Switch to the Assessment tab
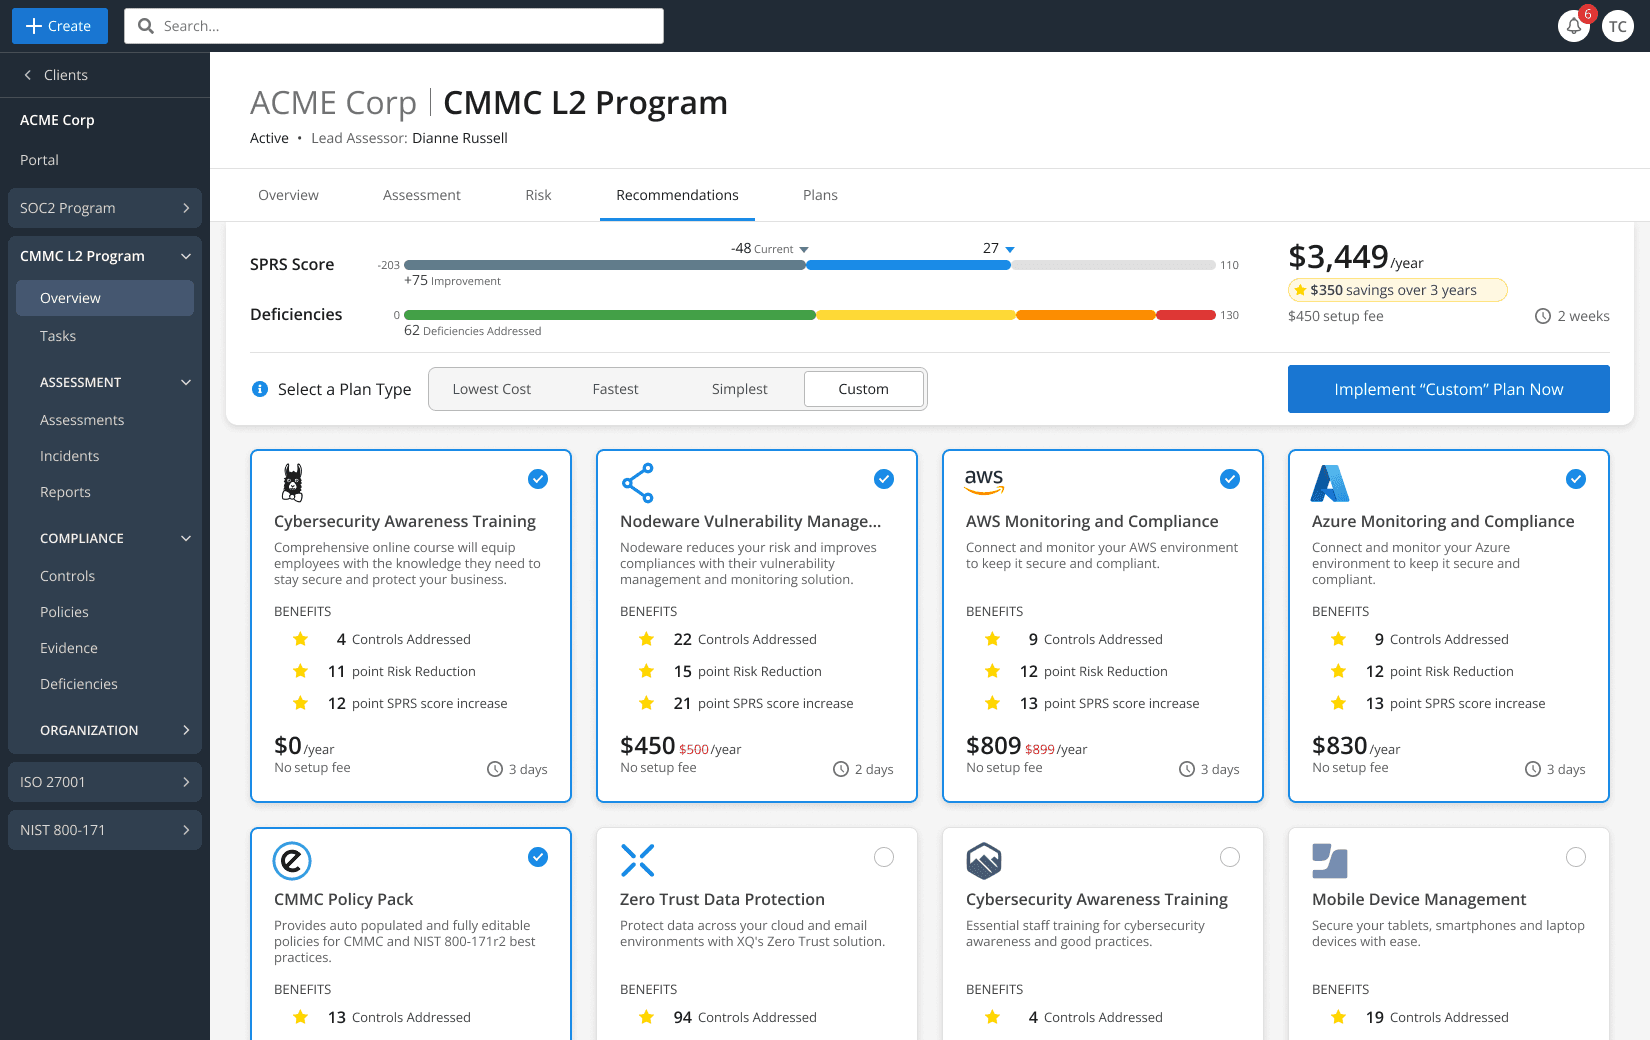 click(x=422, y=195)
